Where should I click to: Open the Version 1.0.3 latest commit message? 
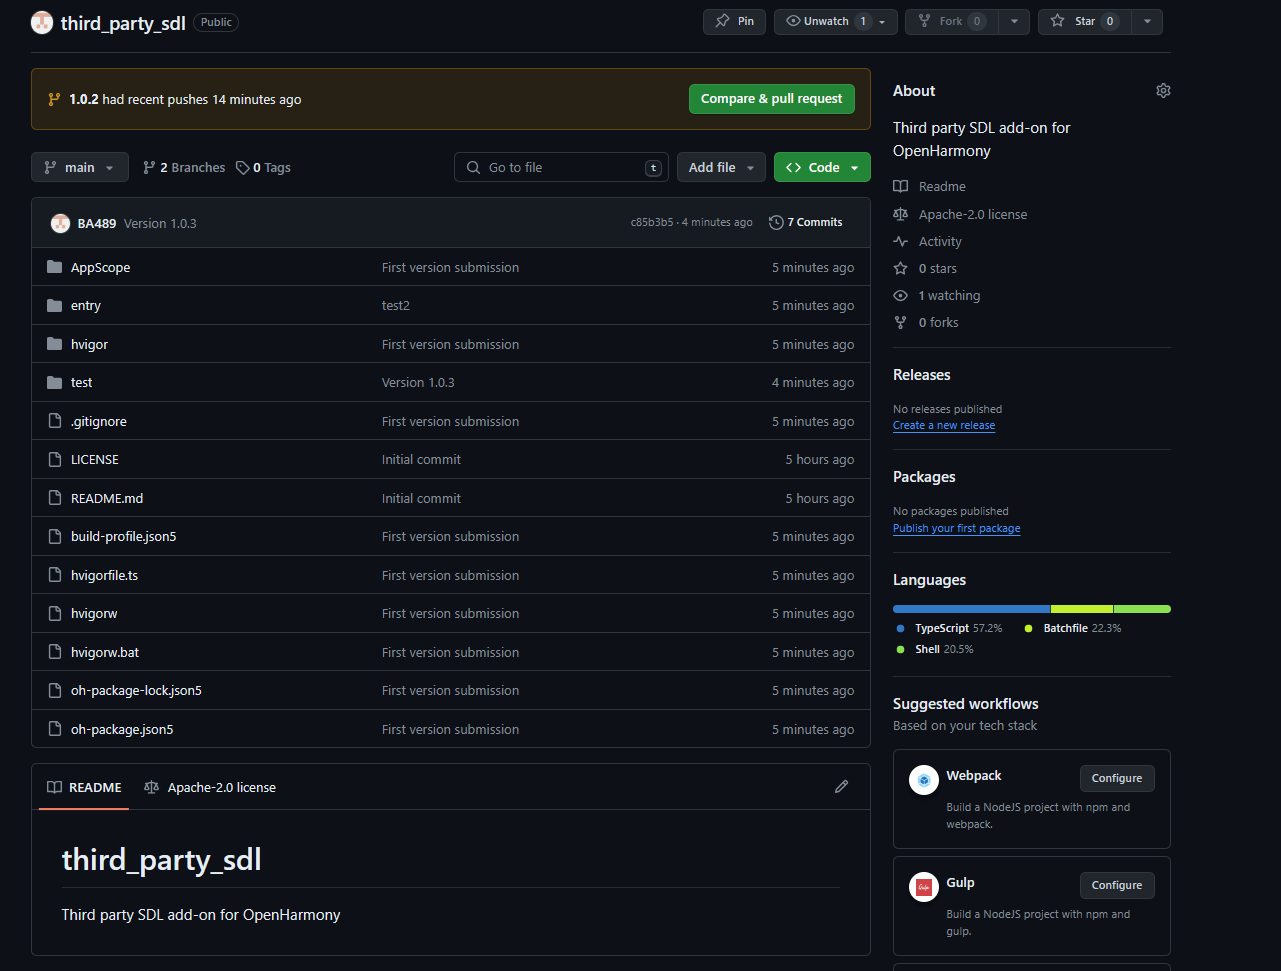(x=160, y=223)
